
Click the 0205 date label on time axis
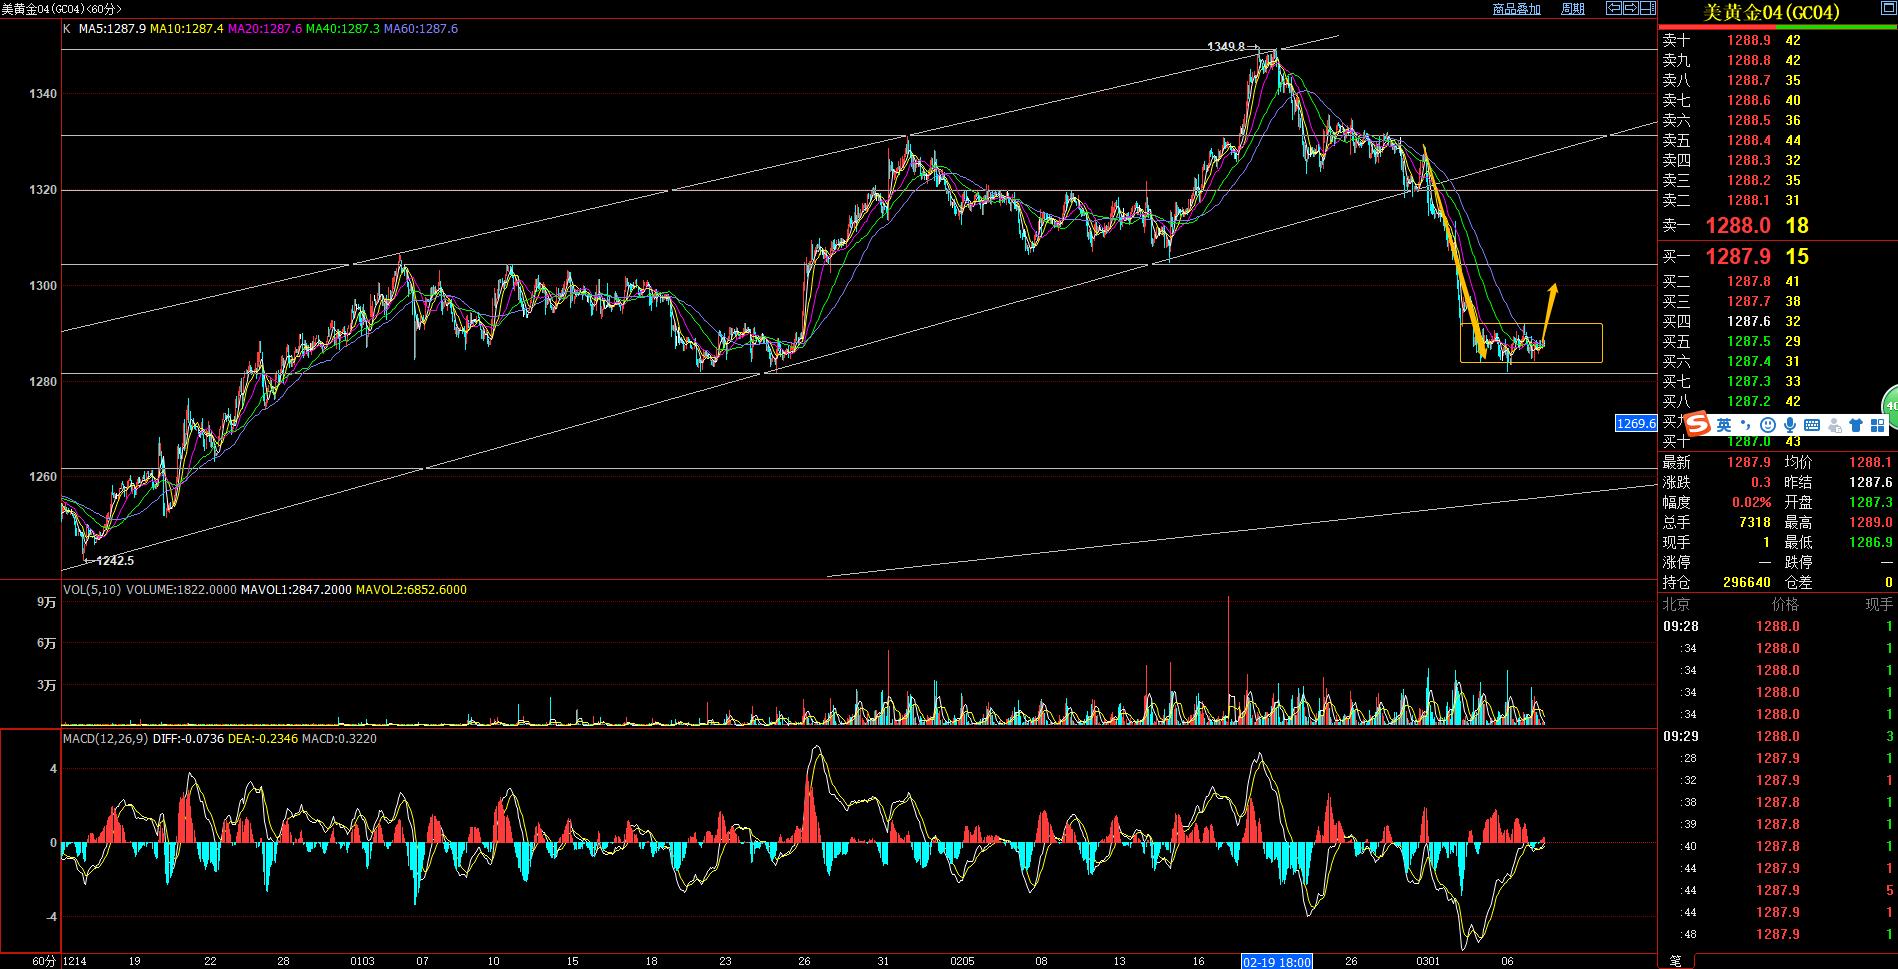tap(962, 961)
